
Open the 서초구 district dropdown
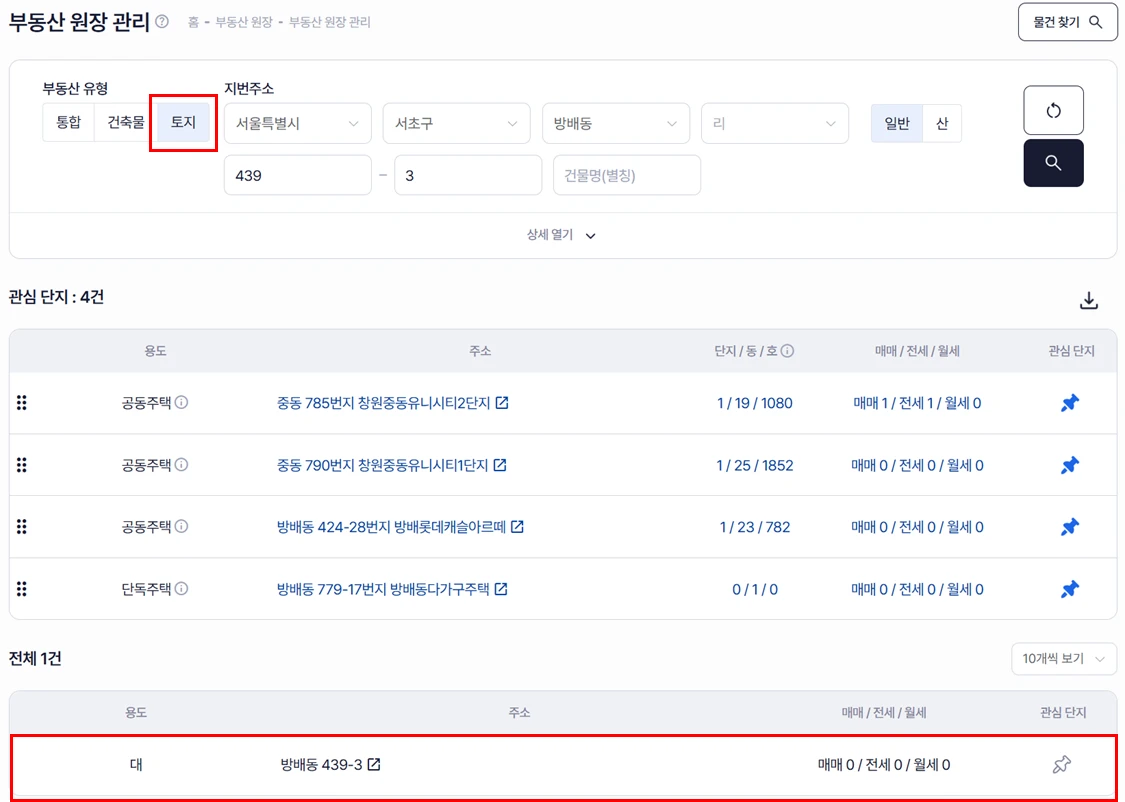pyautogui.click(x=456, y=124)
